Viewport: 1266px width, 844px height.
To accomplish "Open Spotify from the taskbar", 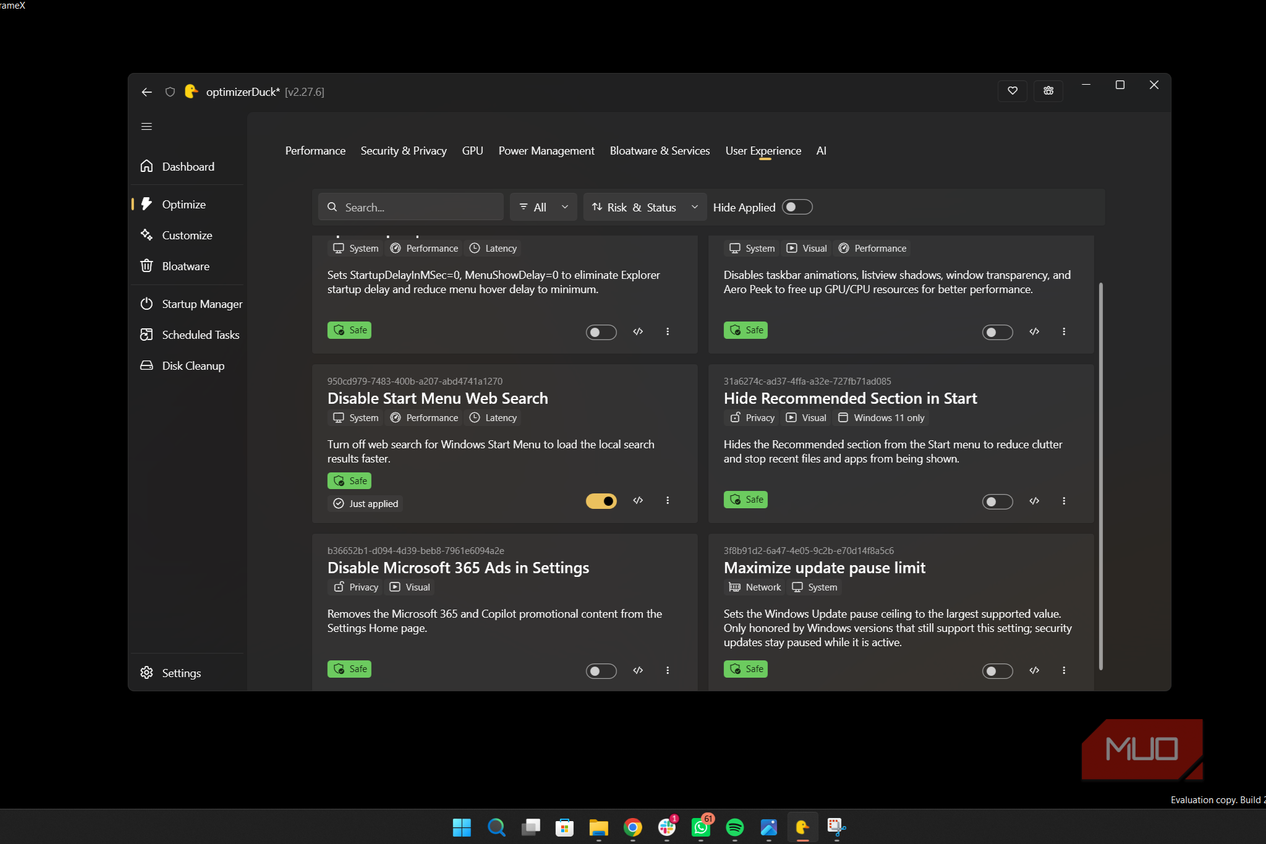I will pos(735,827).
